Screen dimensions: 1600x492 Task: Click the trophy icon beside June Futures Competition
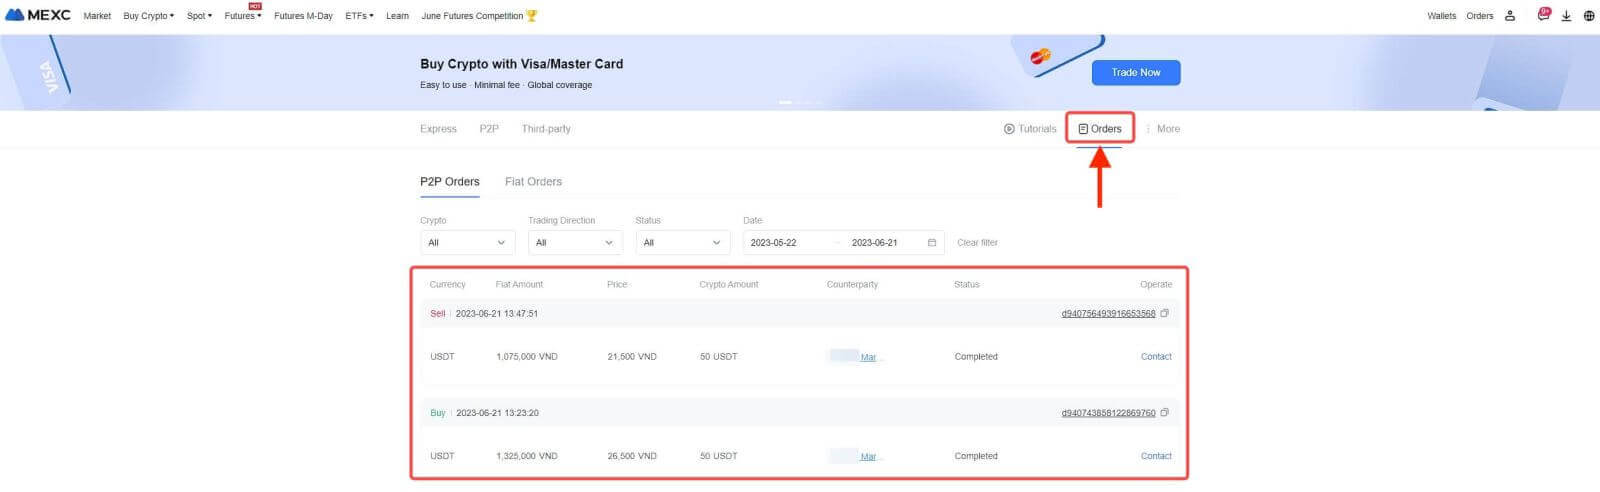[531, 16]
